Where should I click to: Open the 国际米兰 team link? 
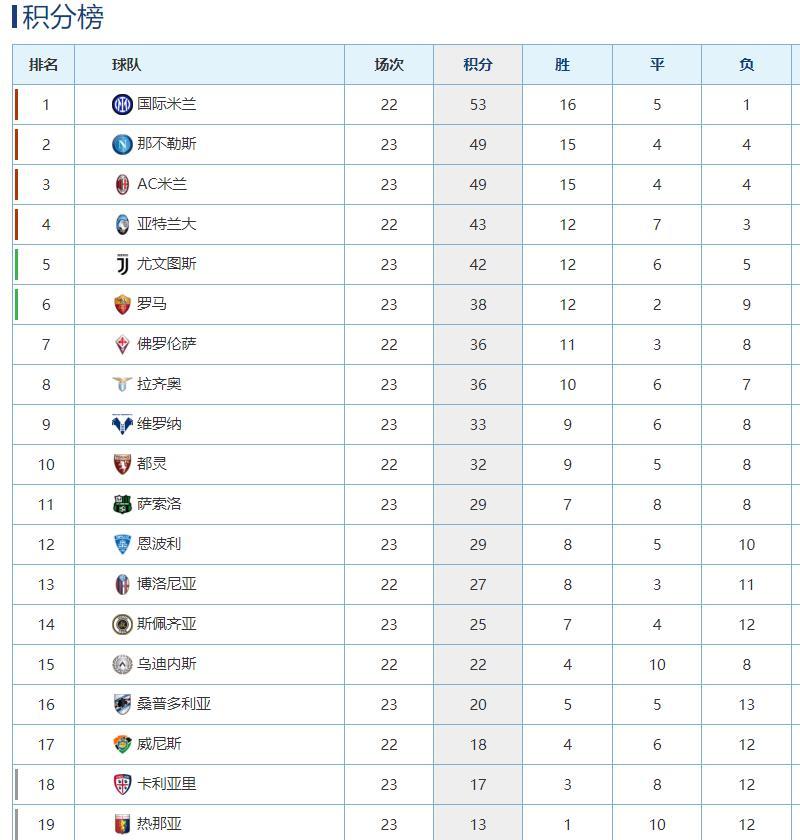(167, 103)
